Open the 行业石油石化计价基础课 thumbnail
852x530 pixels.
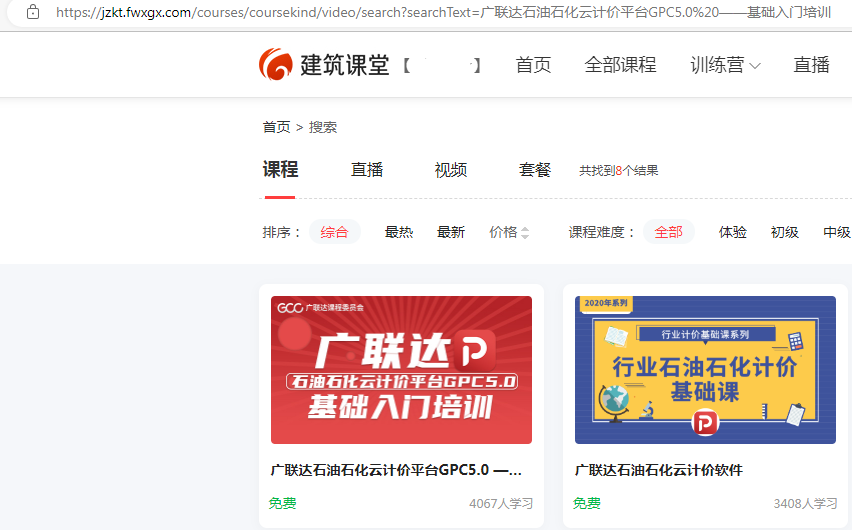(x=705, y=370)
